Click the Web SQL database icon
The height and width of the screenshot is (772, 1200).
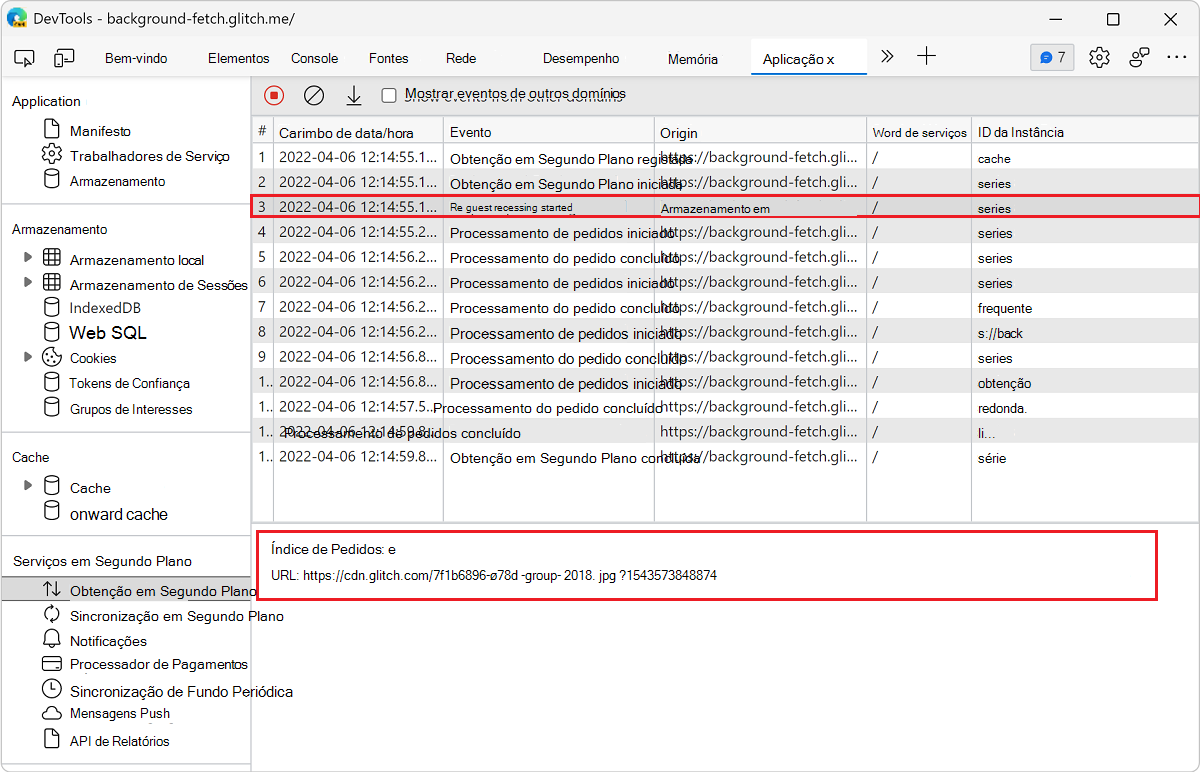click(x=52, y=332)
